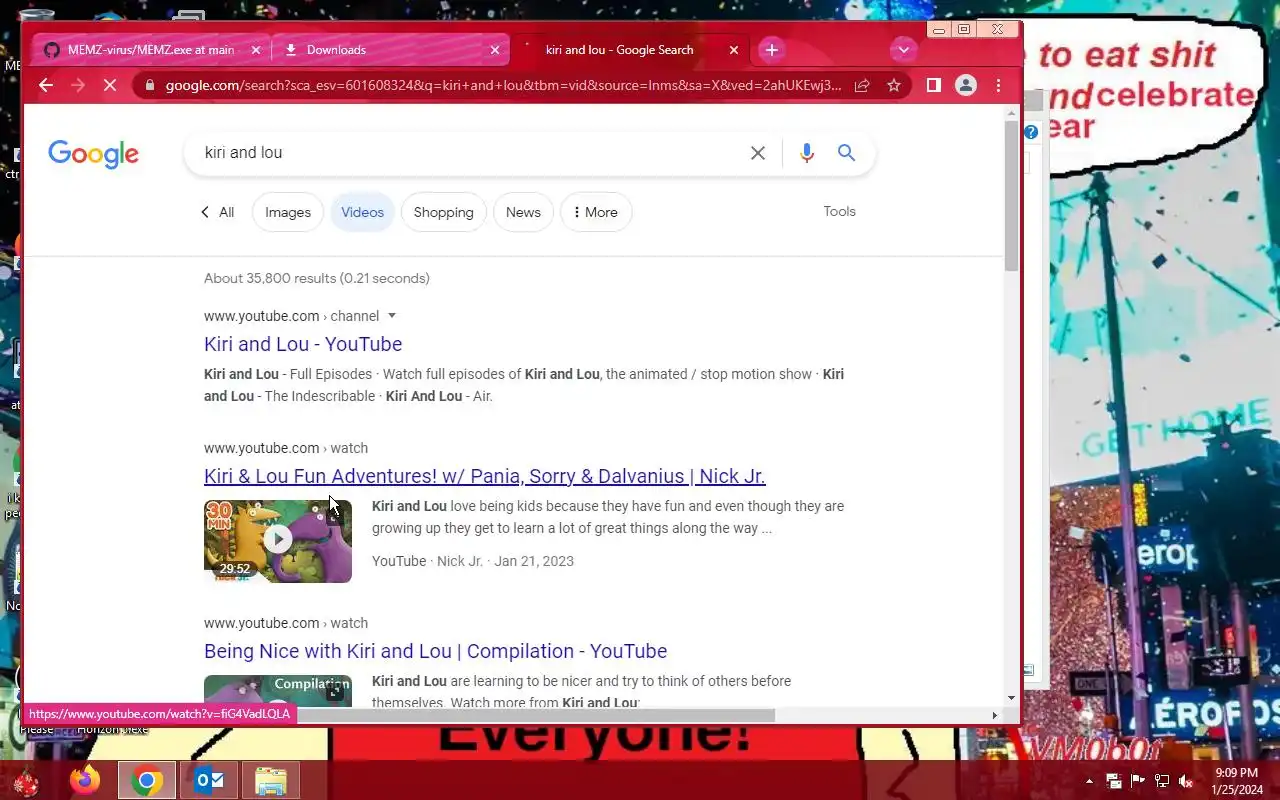Screen dimensions: 1280x800
Task: Open the tab search dropdown
Action: pyautogui.click(x=903, y=50)
